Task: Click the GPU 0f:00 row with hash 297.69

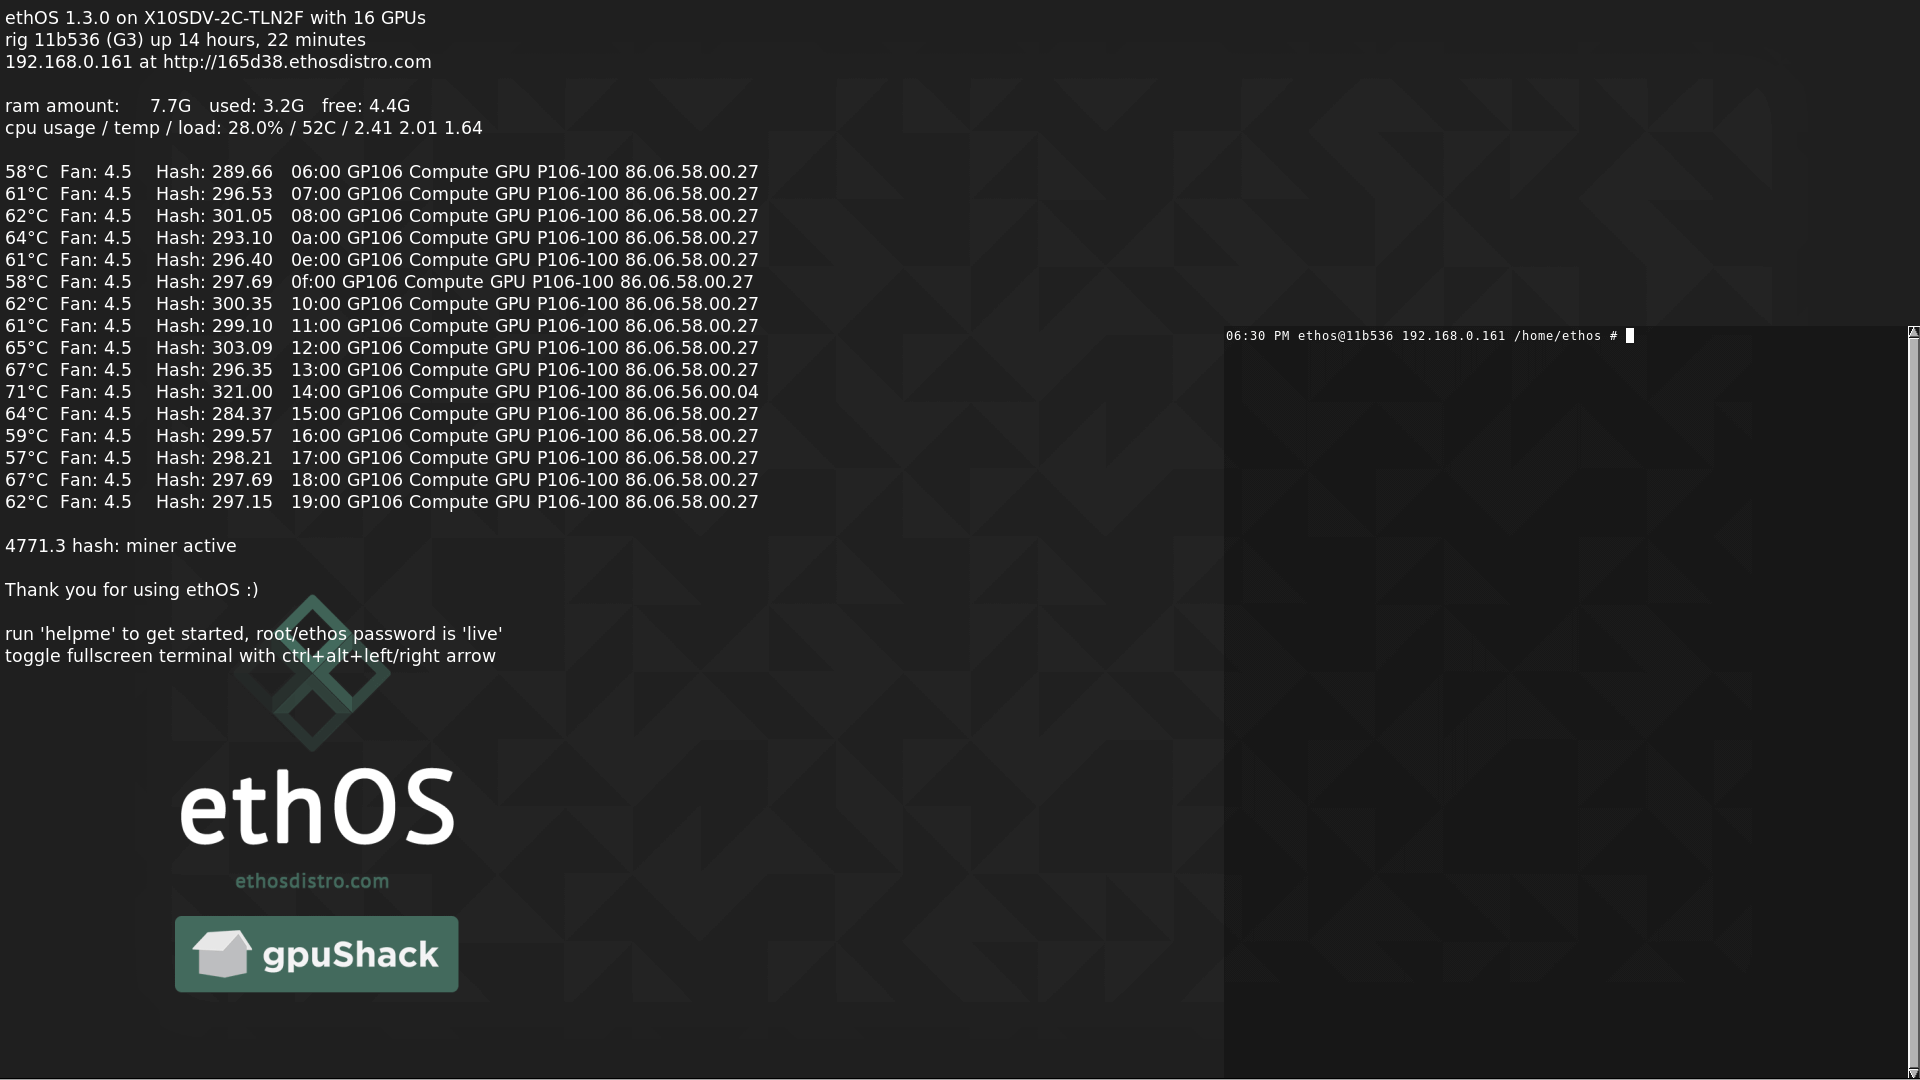Action: click(379, 282)
